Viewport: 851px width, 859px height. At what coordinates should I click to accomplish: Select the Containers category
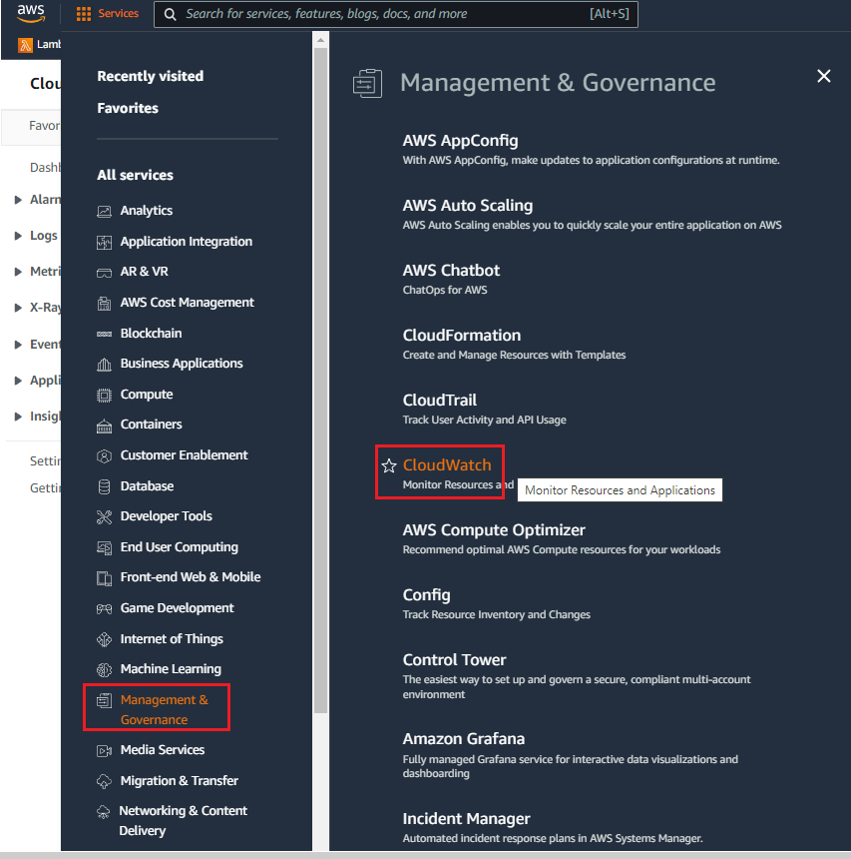click(x=151, y=425)
